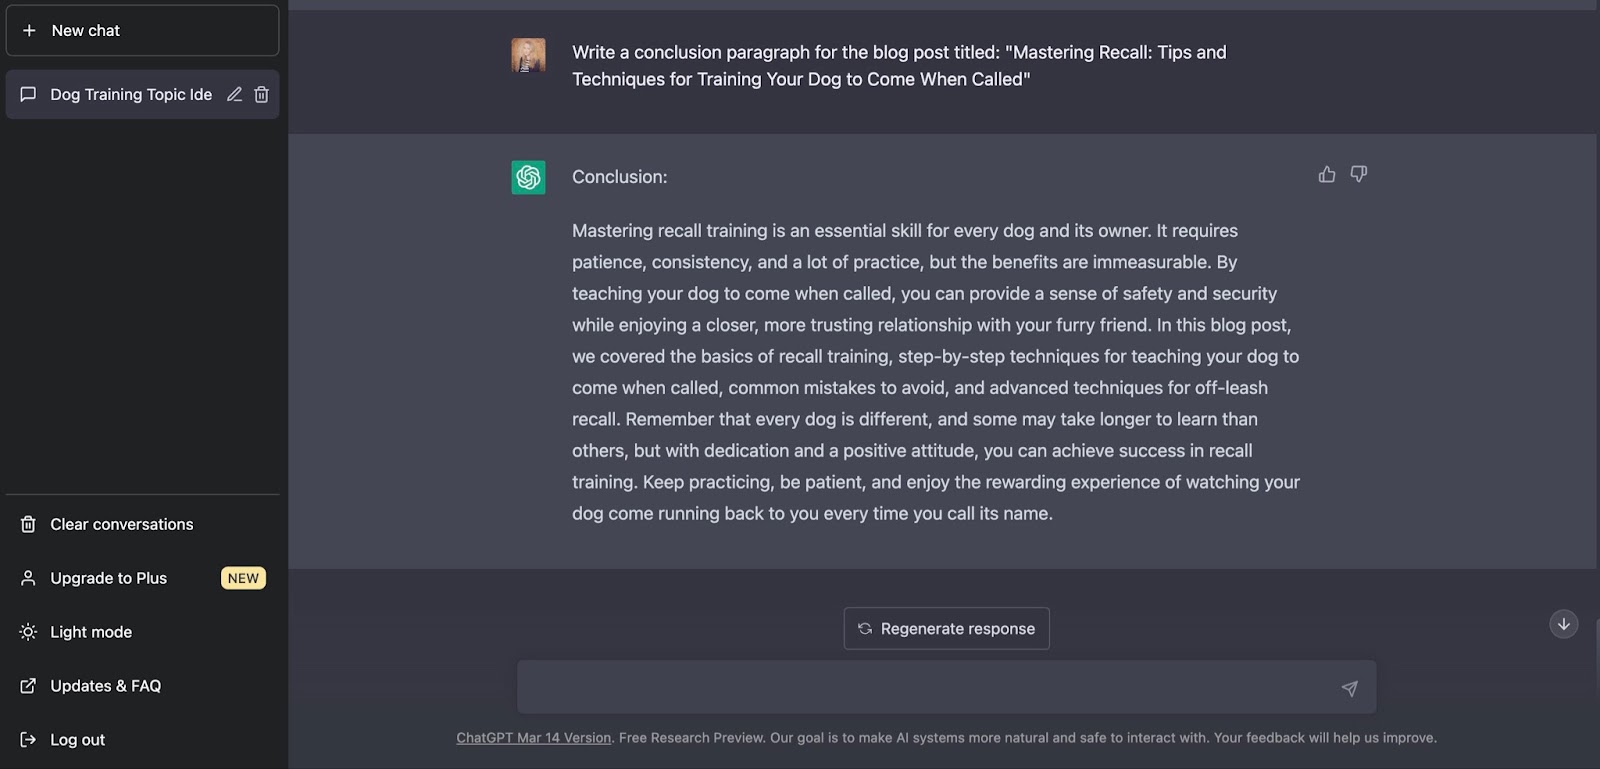
Task: Open the ChatGPT Mar 14 Version link
Action: point(534,738)
